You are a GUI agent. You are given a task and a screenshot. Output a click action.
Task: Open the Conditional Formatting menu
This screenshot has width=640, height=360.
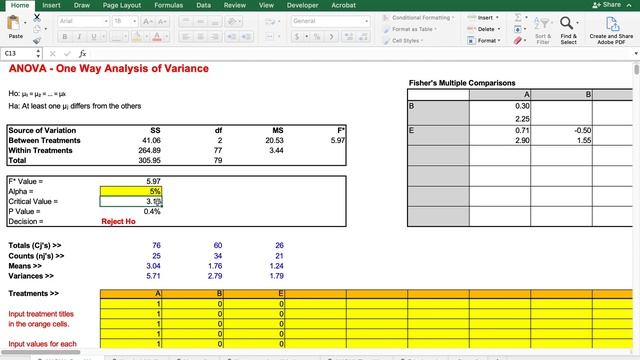pyautogui.click(x=418, y=18)
